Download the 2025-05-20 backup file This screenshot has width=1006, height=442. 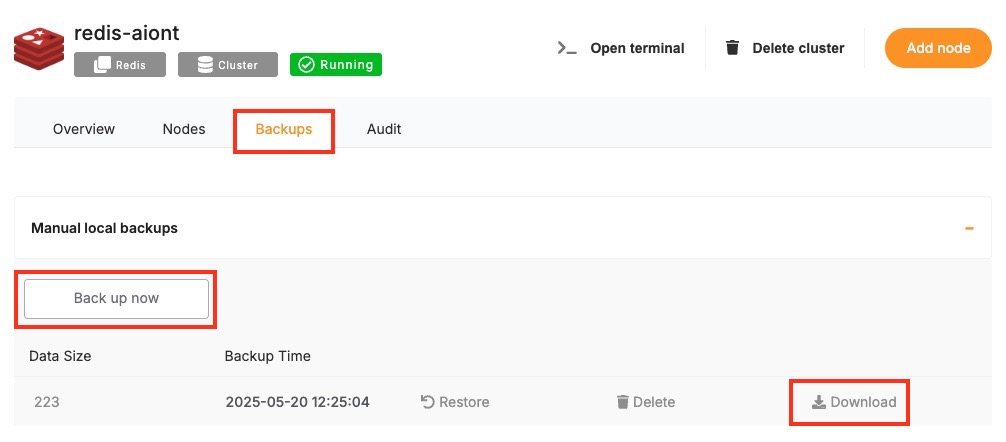point(853,402)
